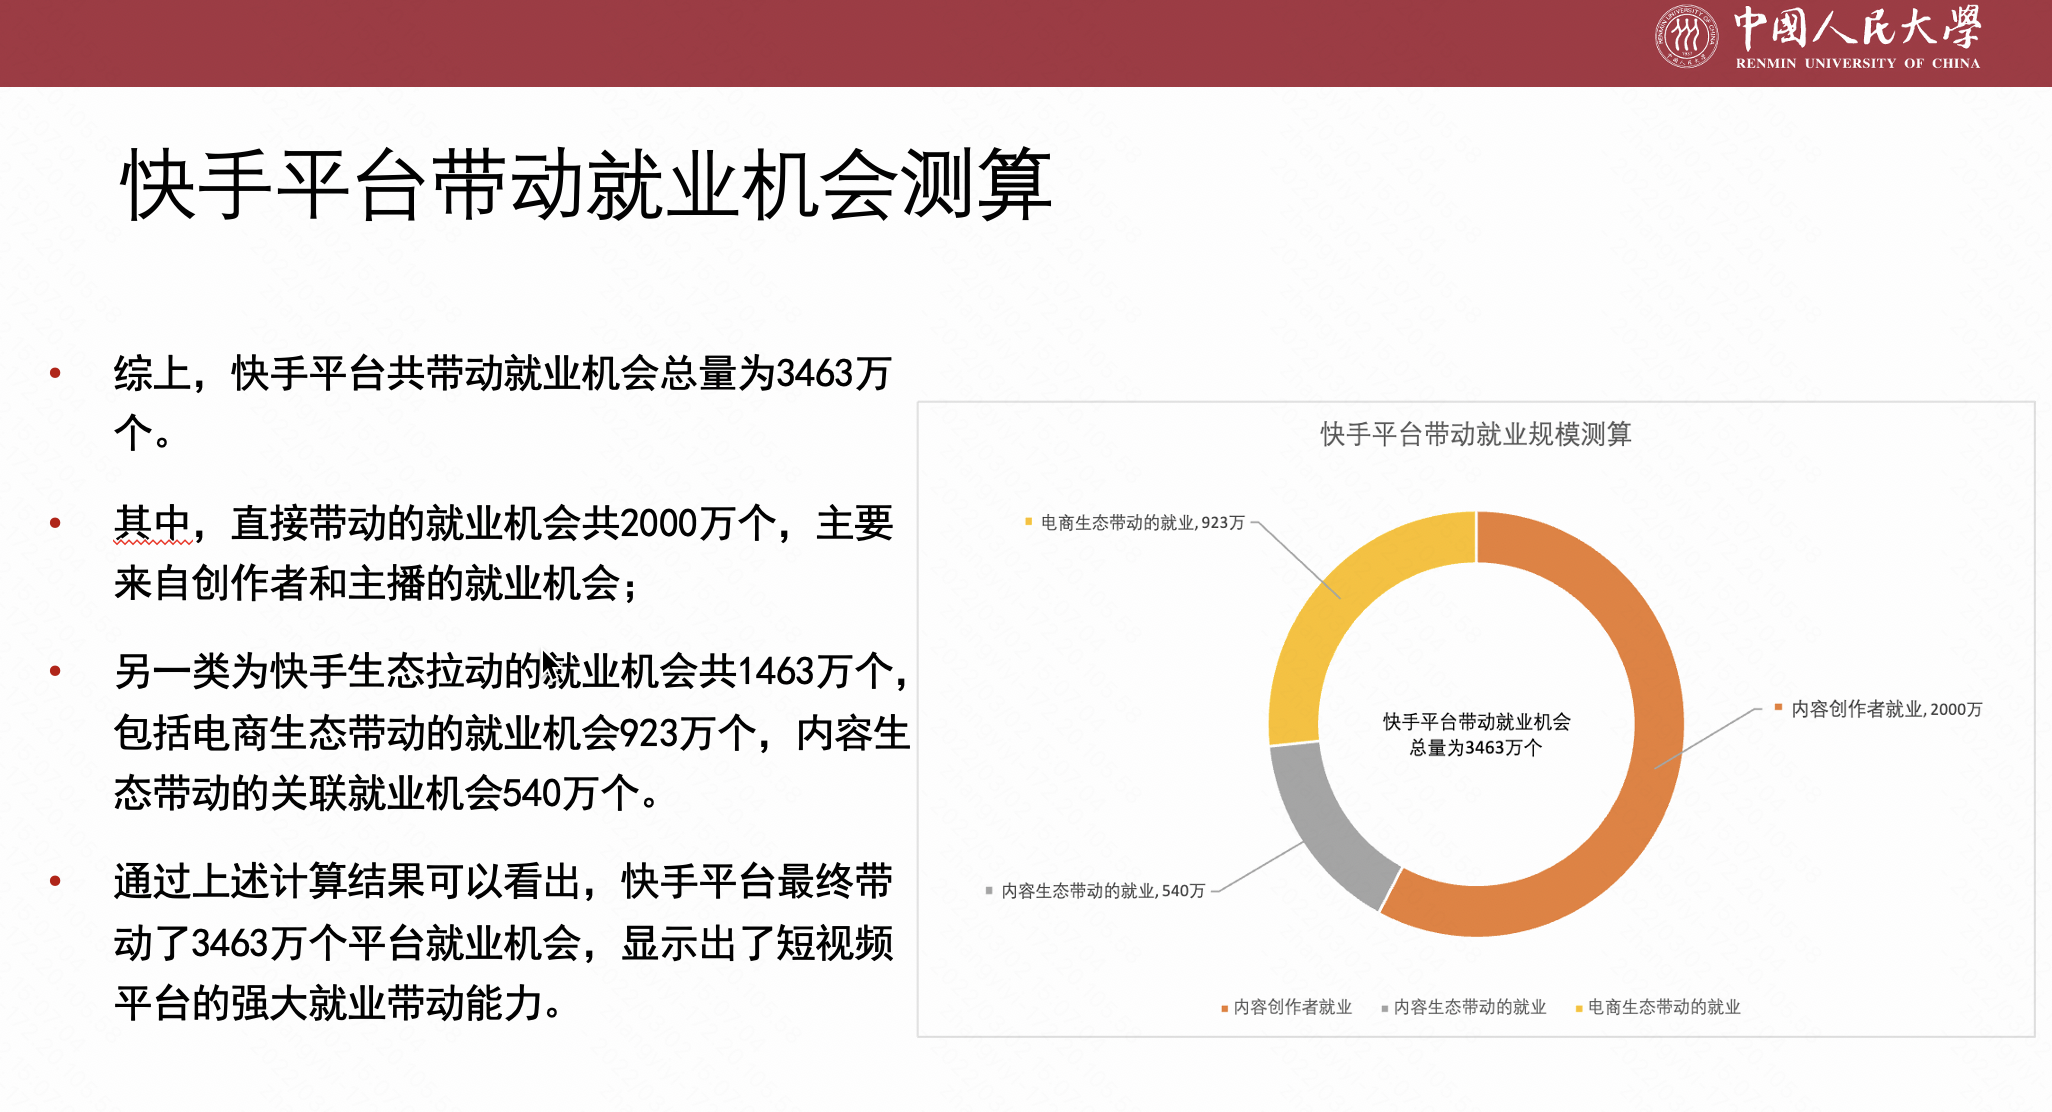2052x1112 pixels.
Task: Click the data label 电商生态带动的就业, 923万
Action: pos(1142,522)
